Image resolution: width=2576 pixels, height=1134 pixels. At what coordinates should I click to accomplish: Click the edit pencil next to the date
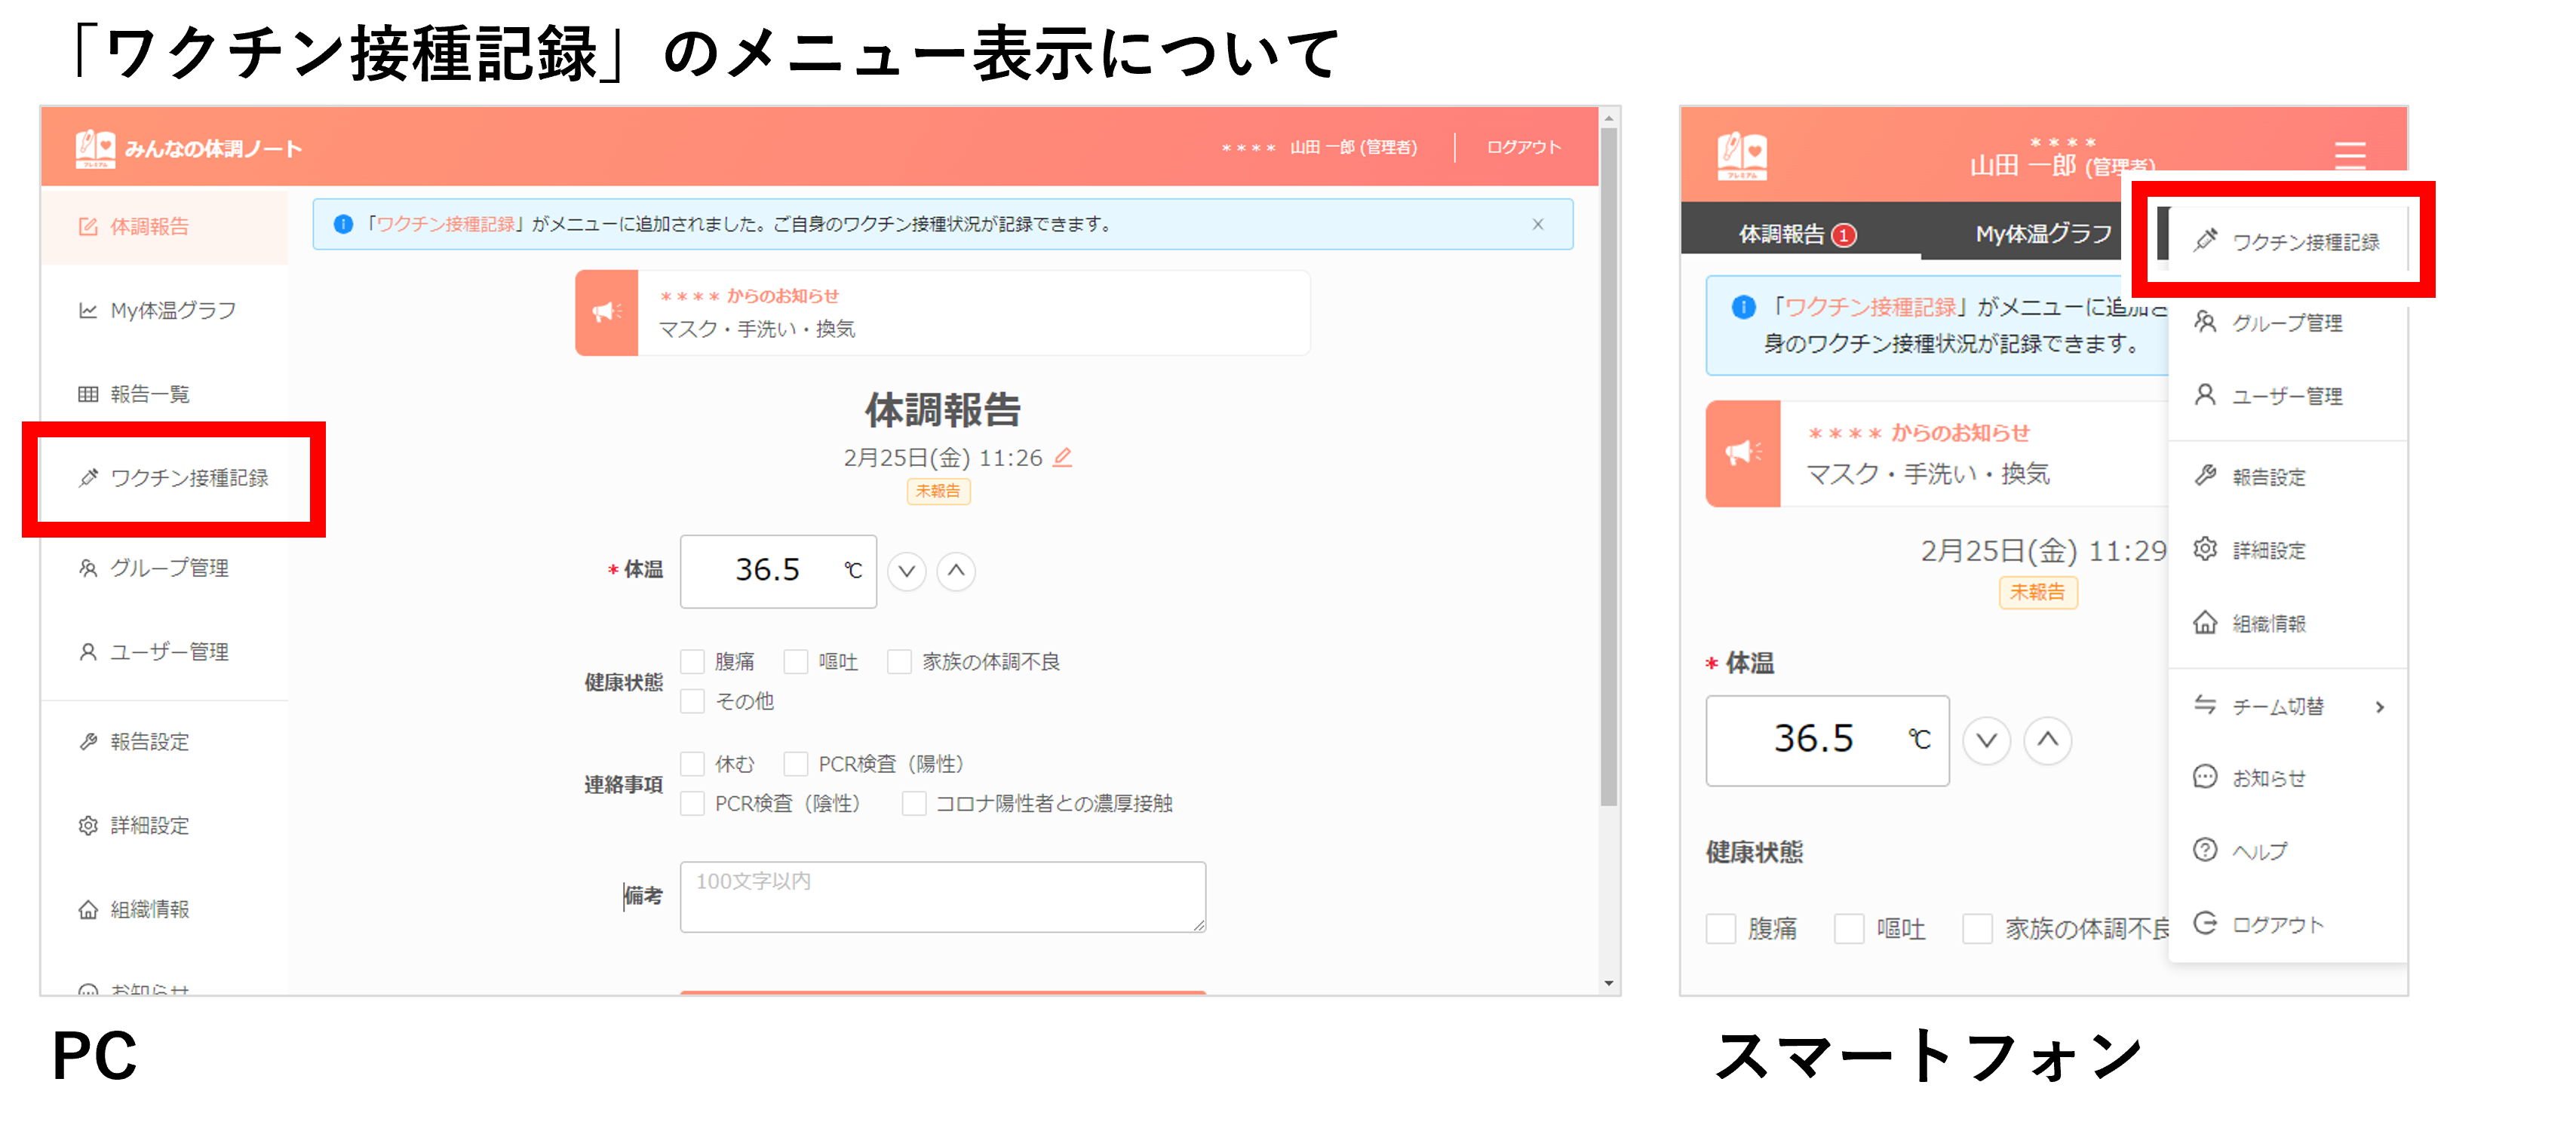tap(1063, 457)
